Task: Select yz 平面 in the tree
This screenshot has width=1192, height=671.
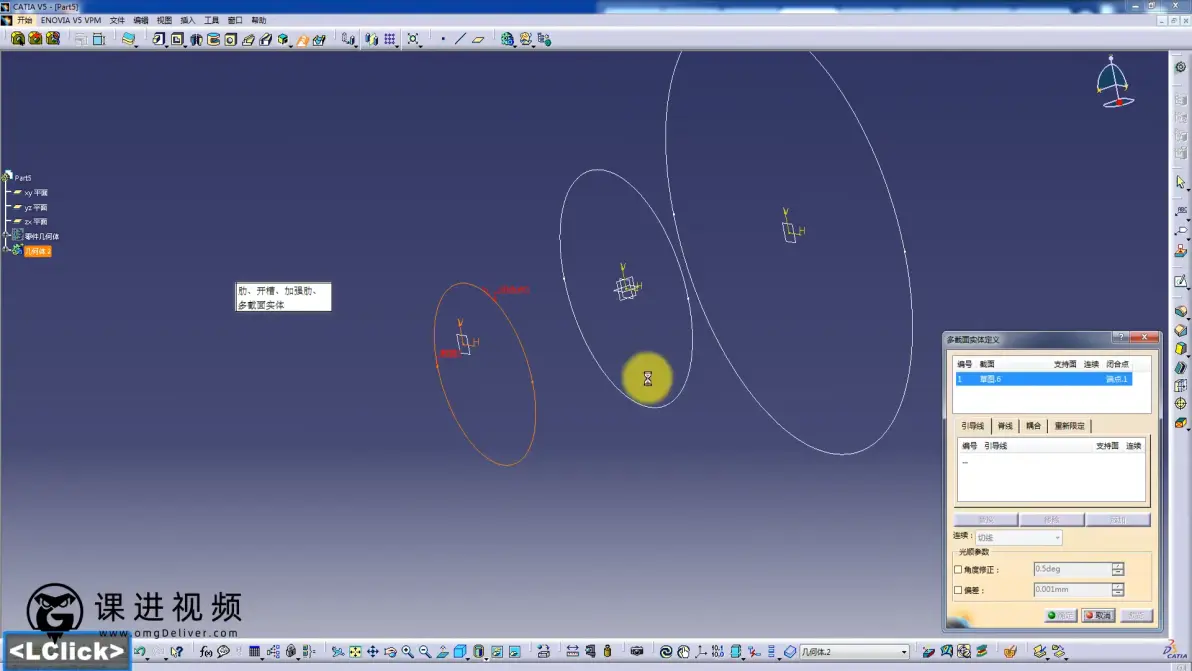Action: pos(36,207)
